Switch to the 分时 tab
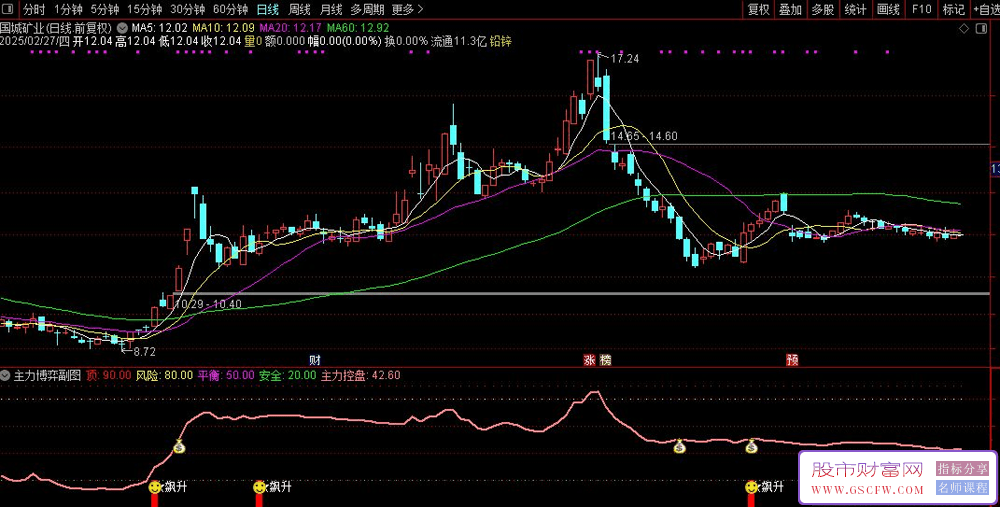 coord(34,10)
